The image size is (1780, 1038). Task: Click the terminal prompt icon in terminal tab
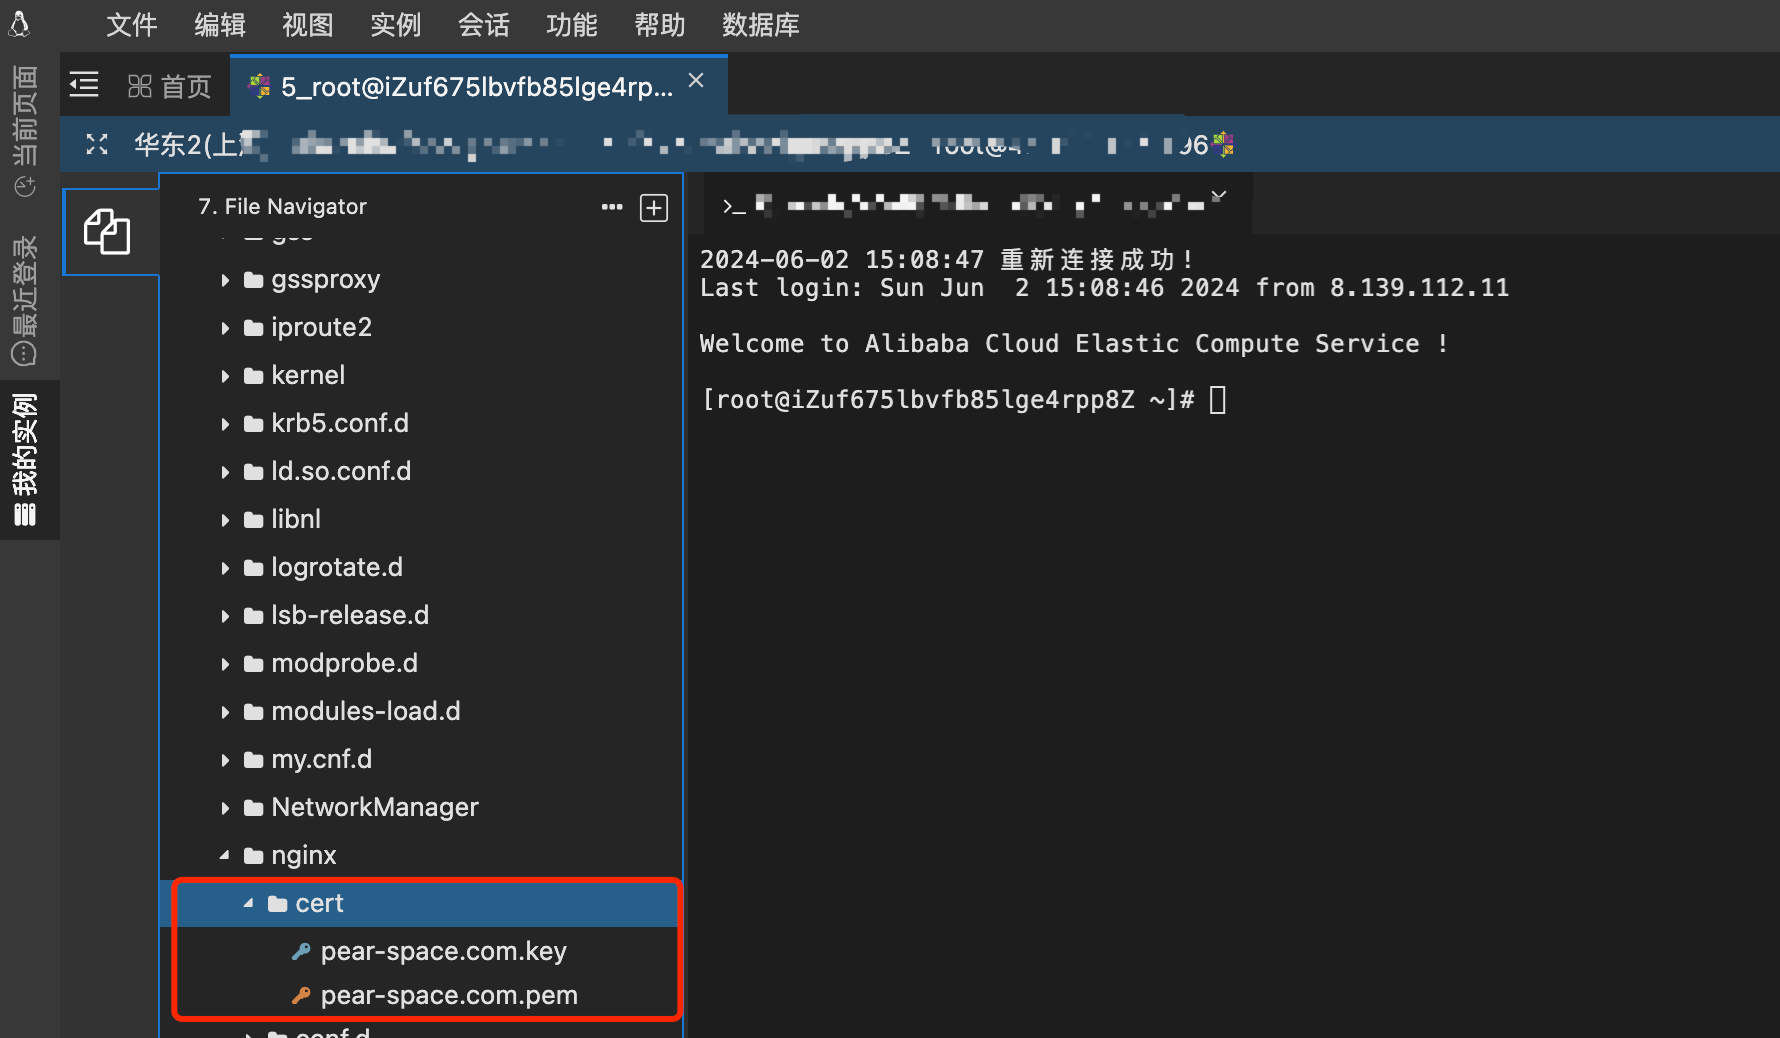click(734, 206)
